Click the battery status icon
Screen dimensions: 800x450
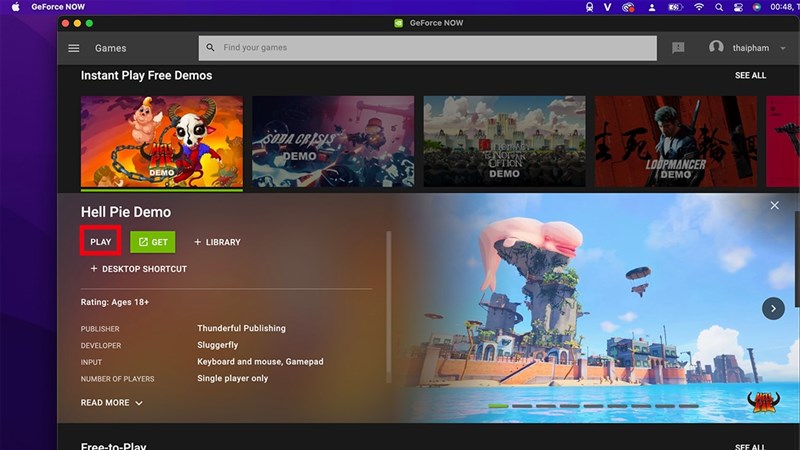coord(676,7)
